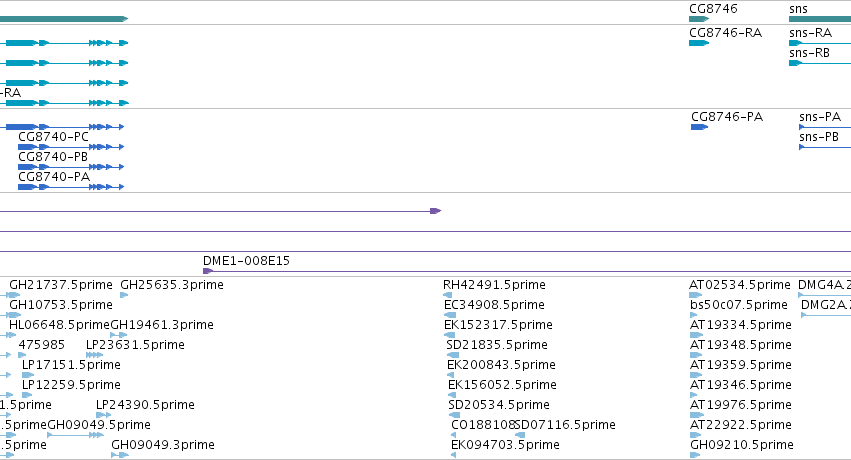851x460 pixels.
Task: Click the AT02534.5prime EST glyph
Action: [695, 295]
